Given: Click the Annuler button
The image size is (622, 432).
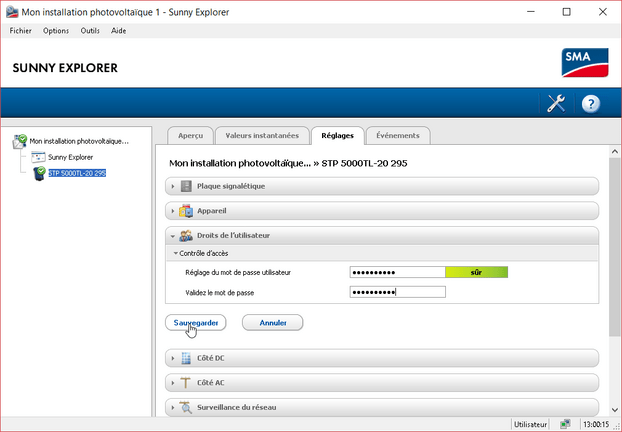Looking at the screenshot, I should 273,323.
